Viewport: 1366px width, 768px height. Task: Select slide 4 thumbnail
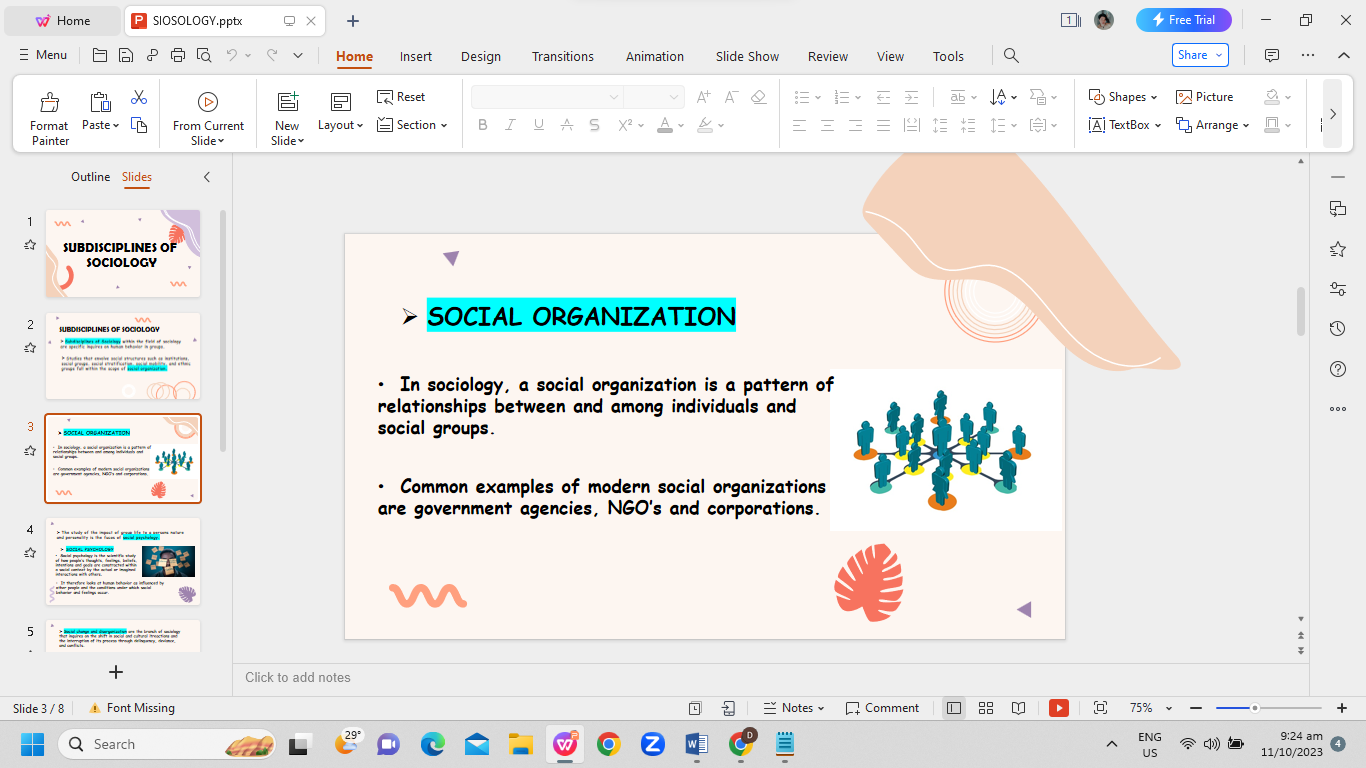pyautogui.click(x=123, y=561)
